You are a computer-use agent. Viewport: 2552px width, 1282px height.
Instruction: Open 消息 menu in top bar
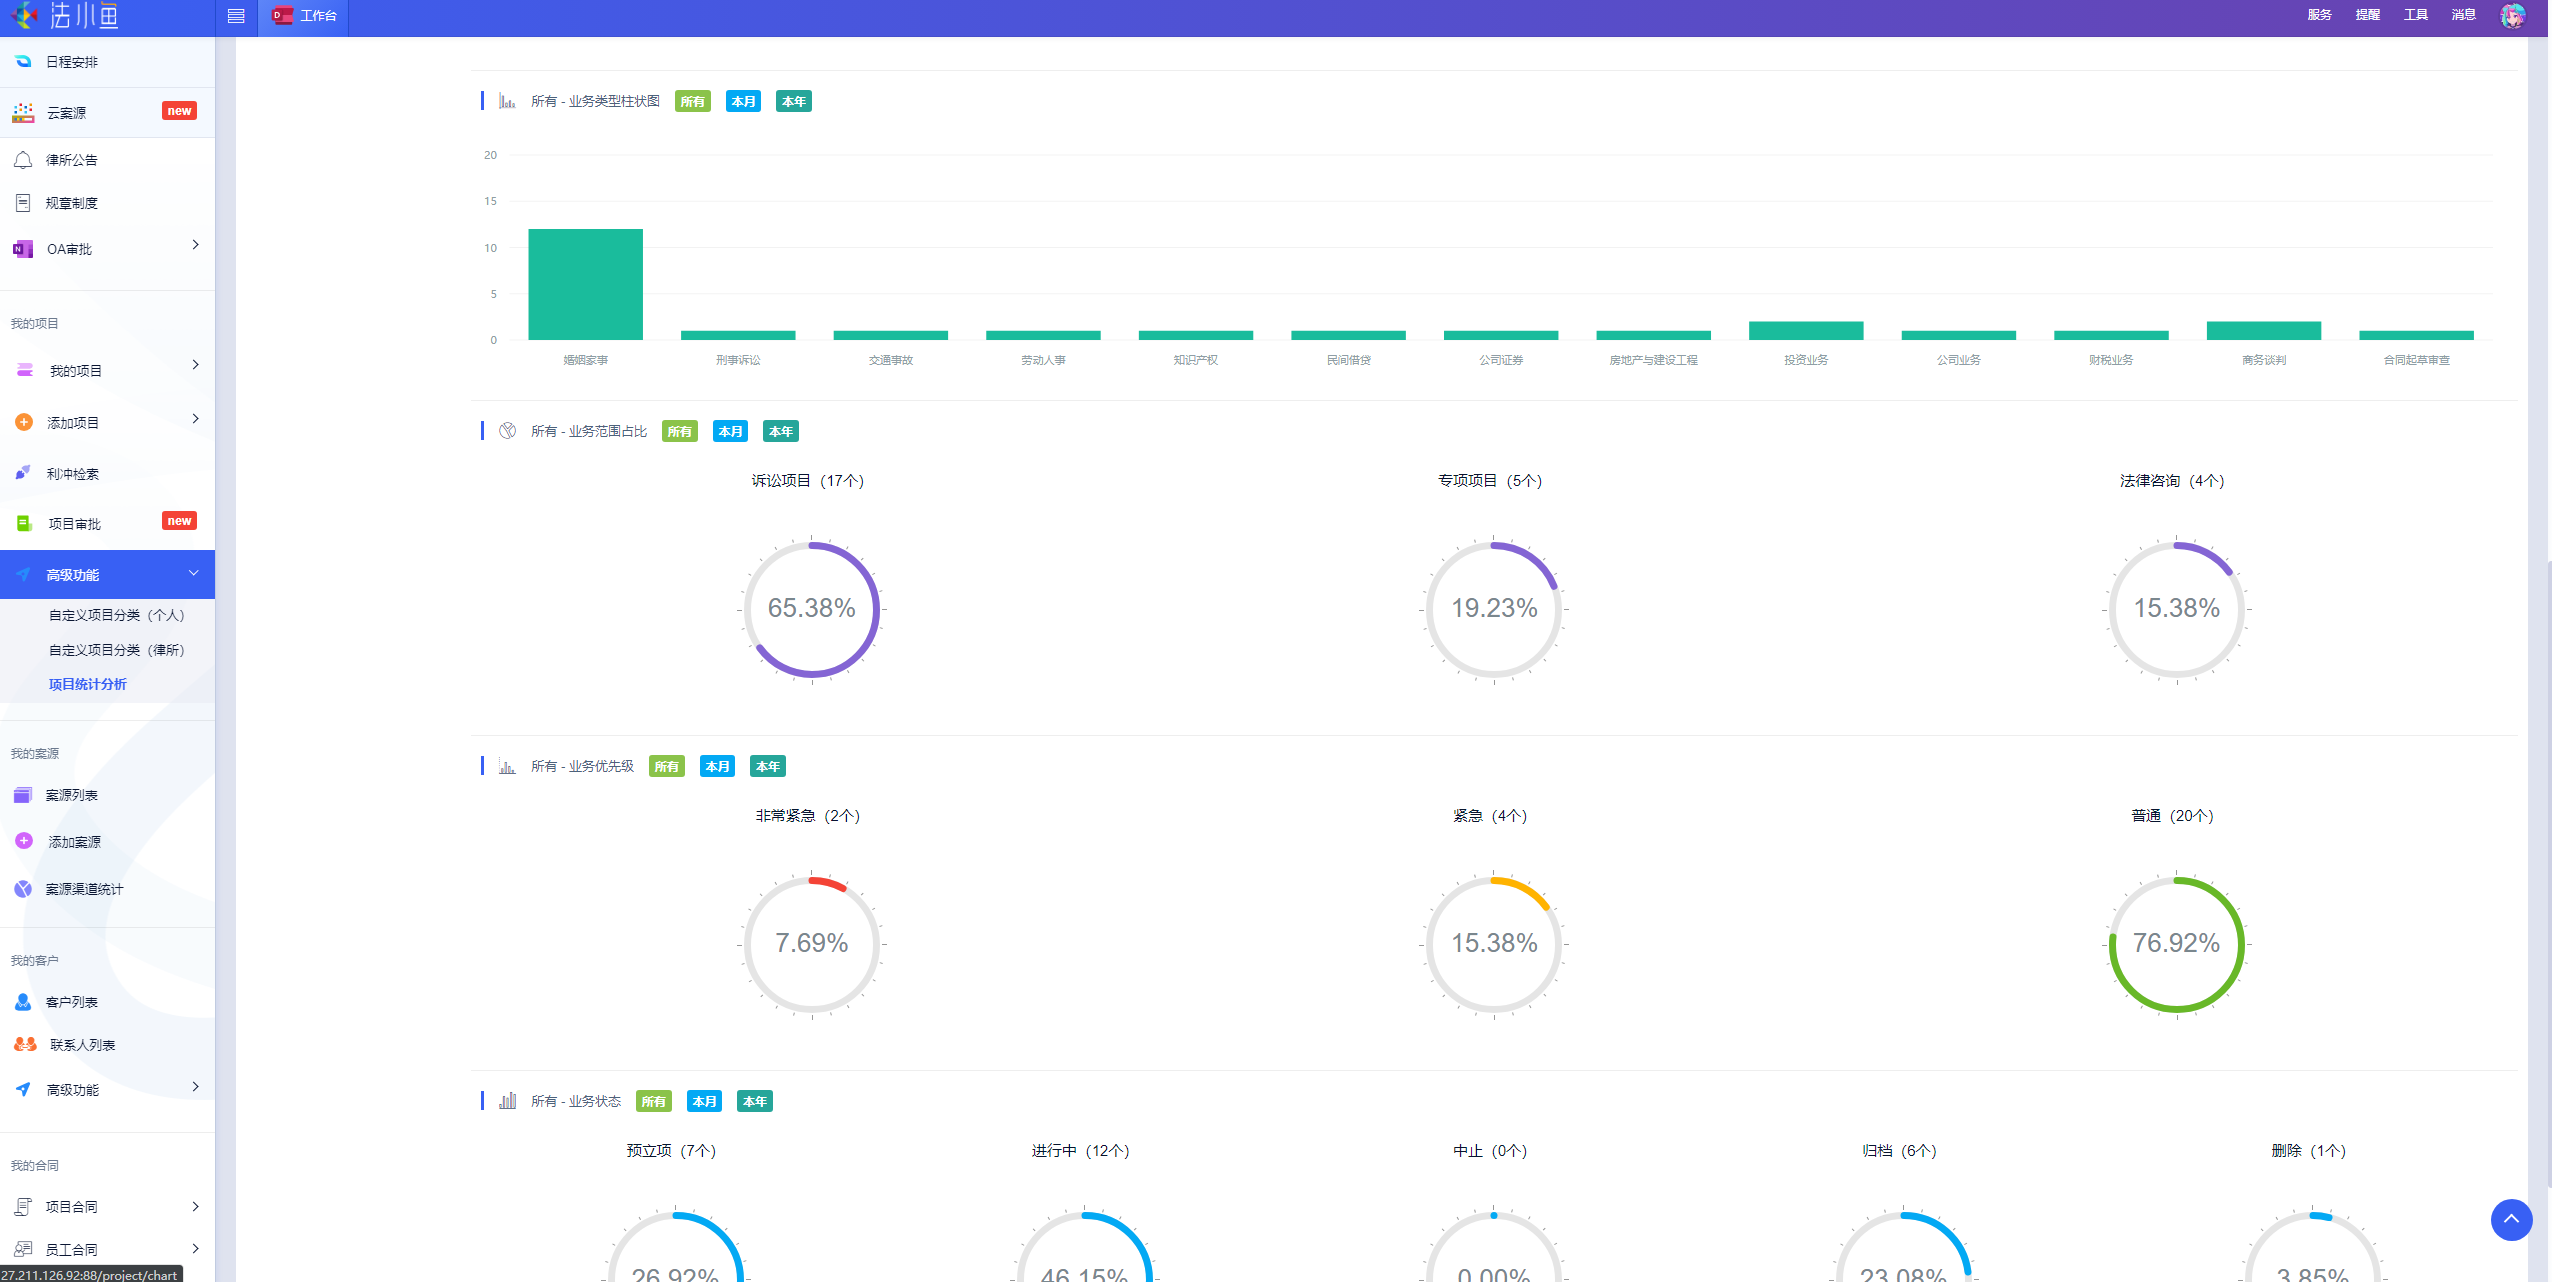click(x=2463, y=15)
